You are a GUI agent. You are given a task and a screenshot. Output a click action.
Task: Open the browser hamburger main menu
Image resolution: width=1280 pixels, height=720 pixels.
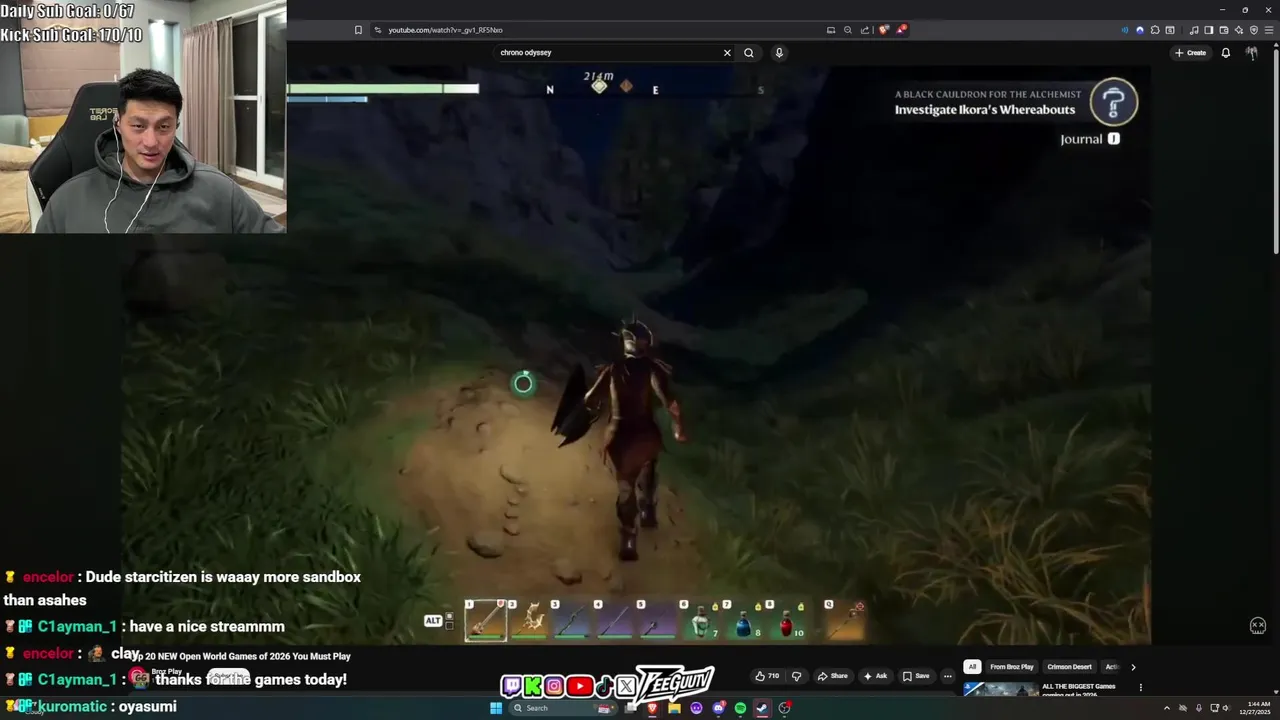pos(1268,30)
